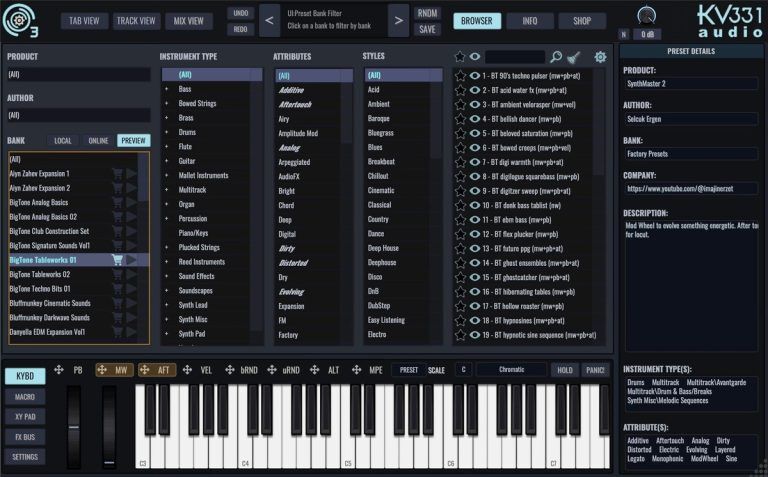This screenshot has height=477, width=768.
Task: Clear the search with the broom icon
Action: tap(574, 57)
